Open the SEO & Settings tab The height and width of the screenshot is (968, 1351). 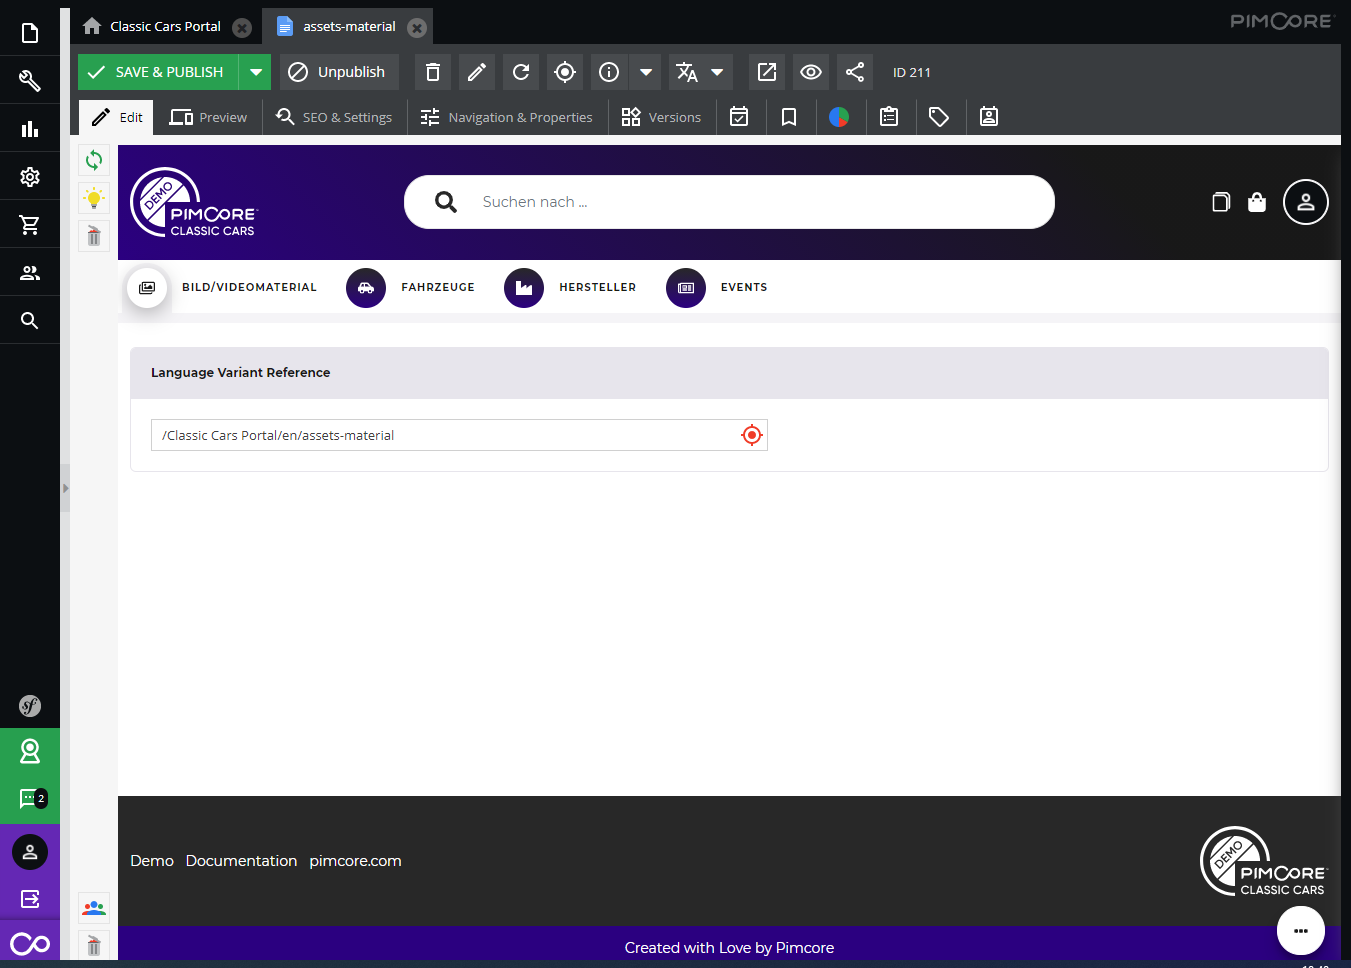(334, 117)
